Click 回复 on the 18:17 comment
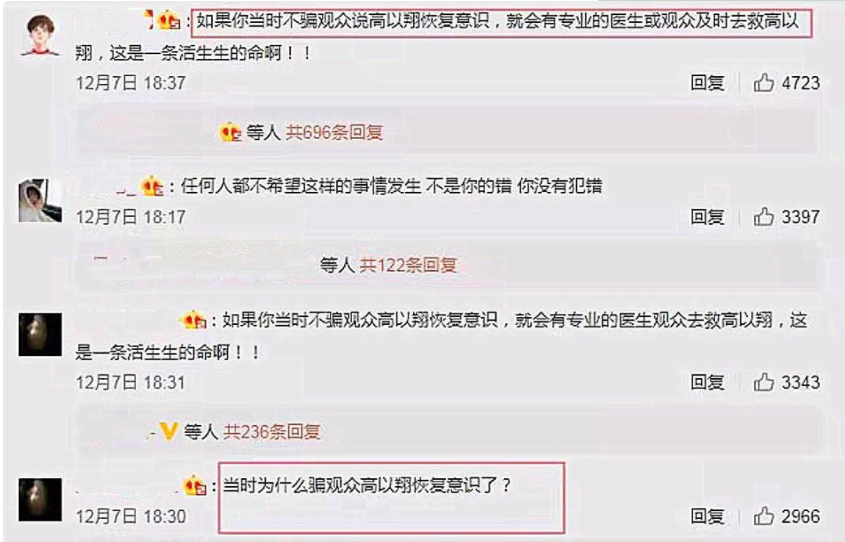This screenshot has width=845, height=542. (x=708, y=217)
